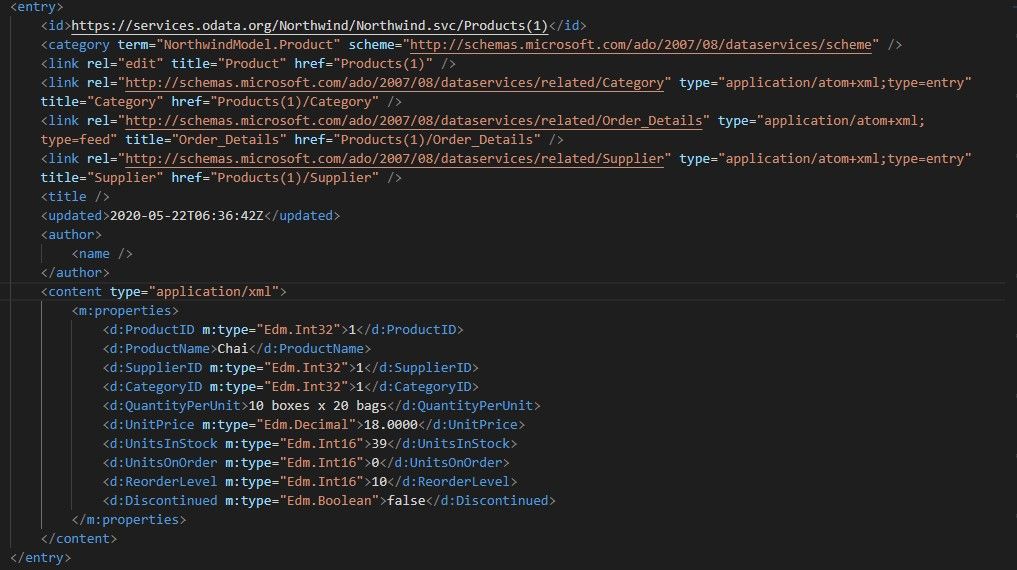Click the opening entry tag
1017x570 pixels.
coord(36,6)
